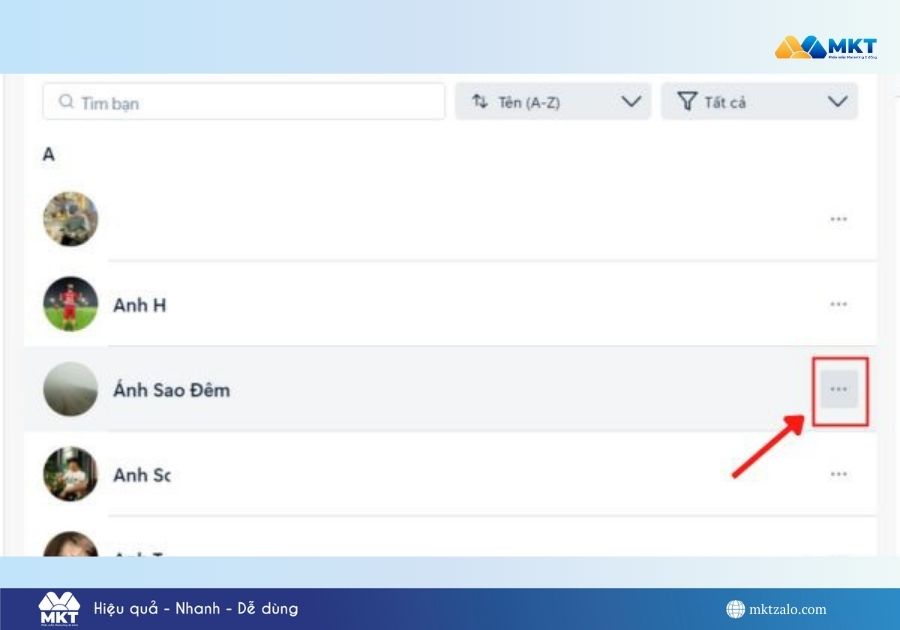Open the options menu for Ánh Sao Đêm
Image resolution: width=900 pixels, height=630 pixels.
tap(839, 389)
